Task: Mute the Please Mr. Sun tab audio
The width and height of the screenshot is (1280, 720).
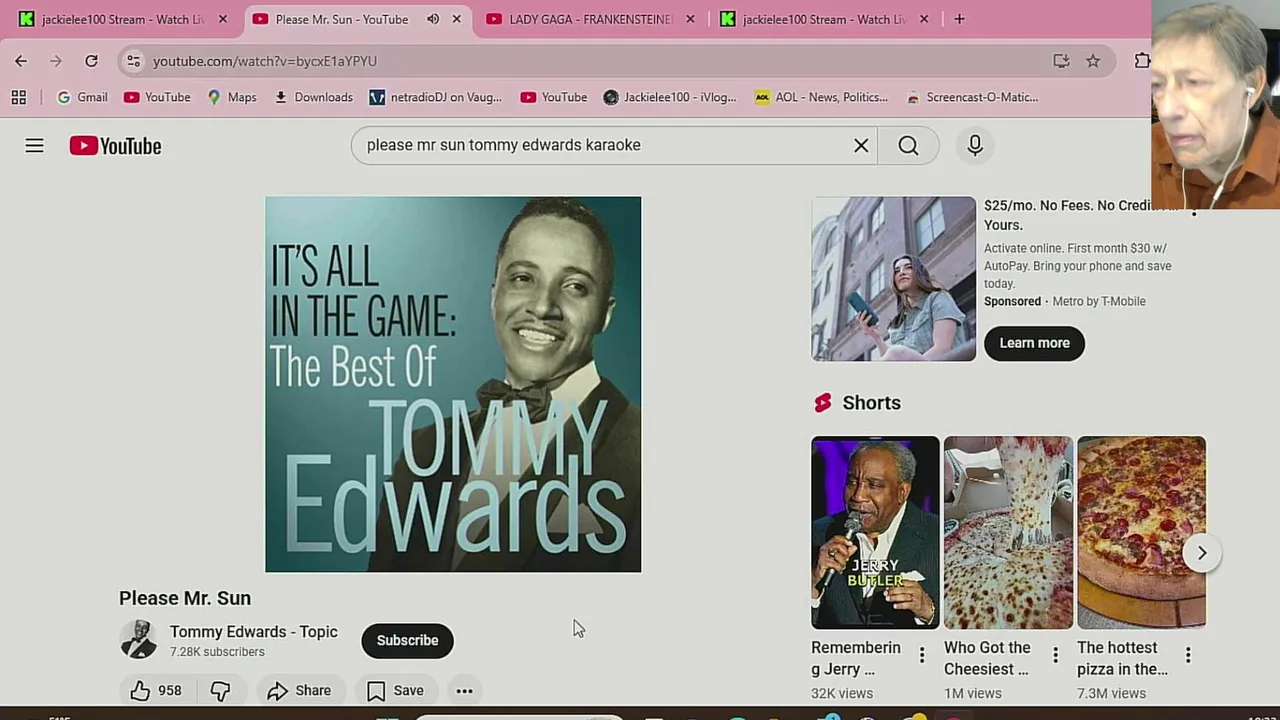Action: coord(433,19)
